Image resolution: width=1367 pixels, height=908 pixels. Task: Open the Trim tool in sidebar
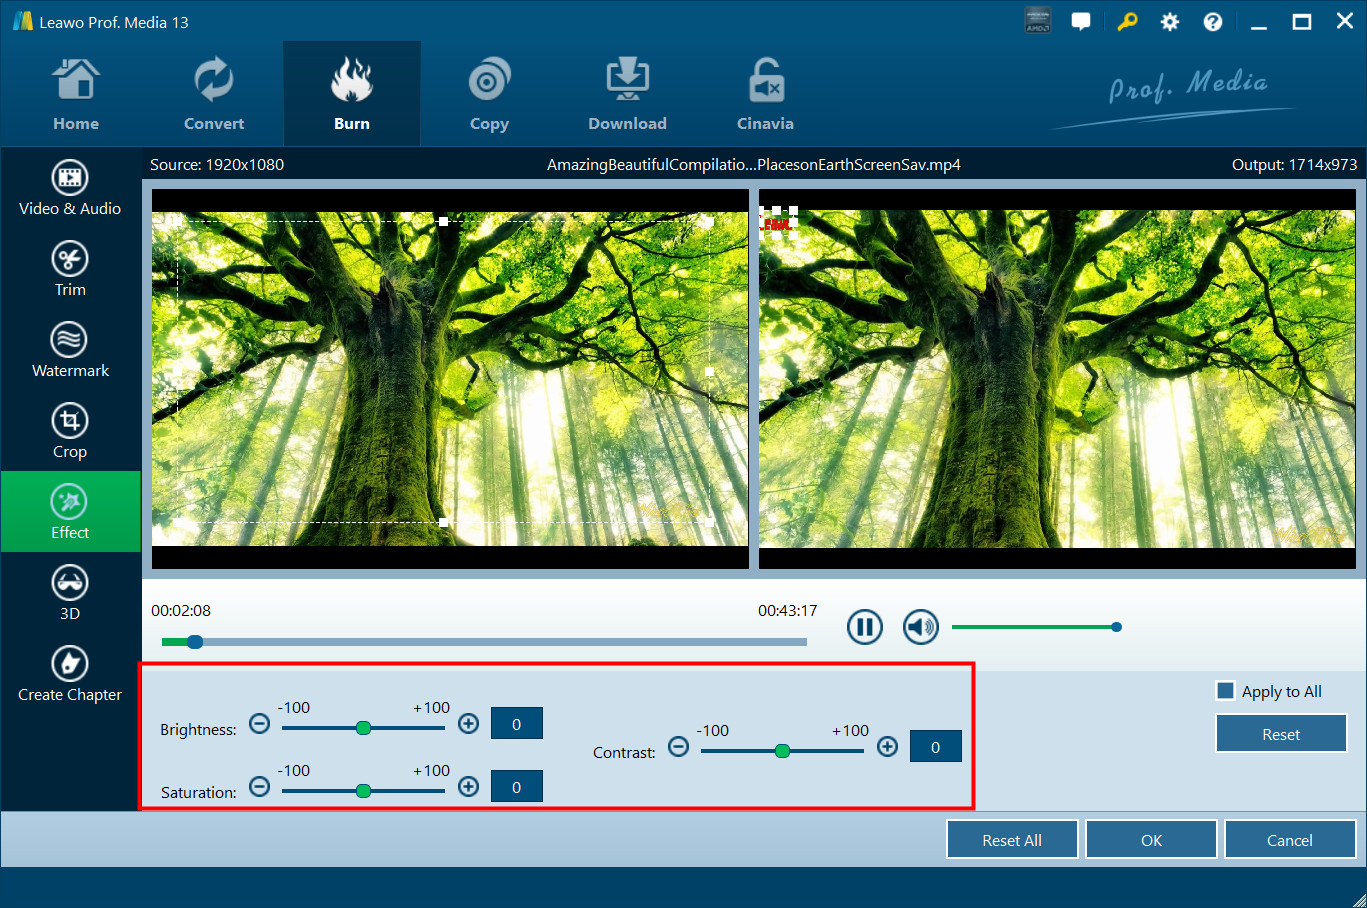point(70,269)
